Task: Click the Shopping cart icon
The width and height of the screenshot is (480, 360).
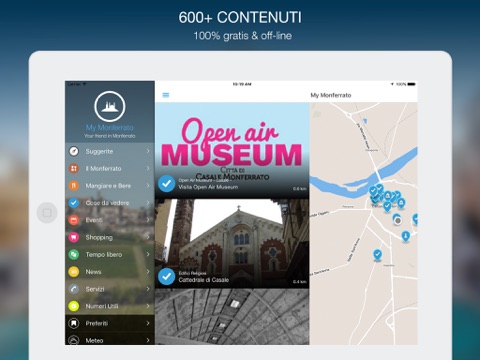Action: coord(74,237)
